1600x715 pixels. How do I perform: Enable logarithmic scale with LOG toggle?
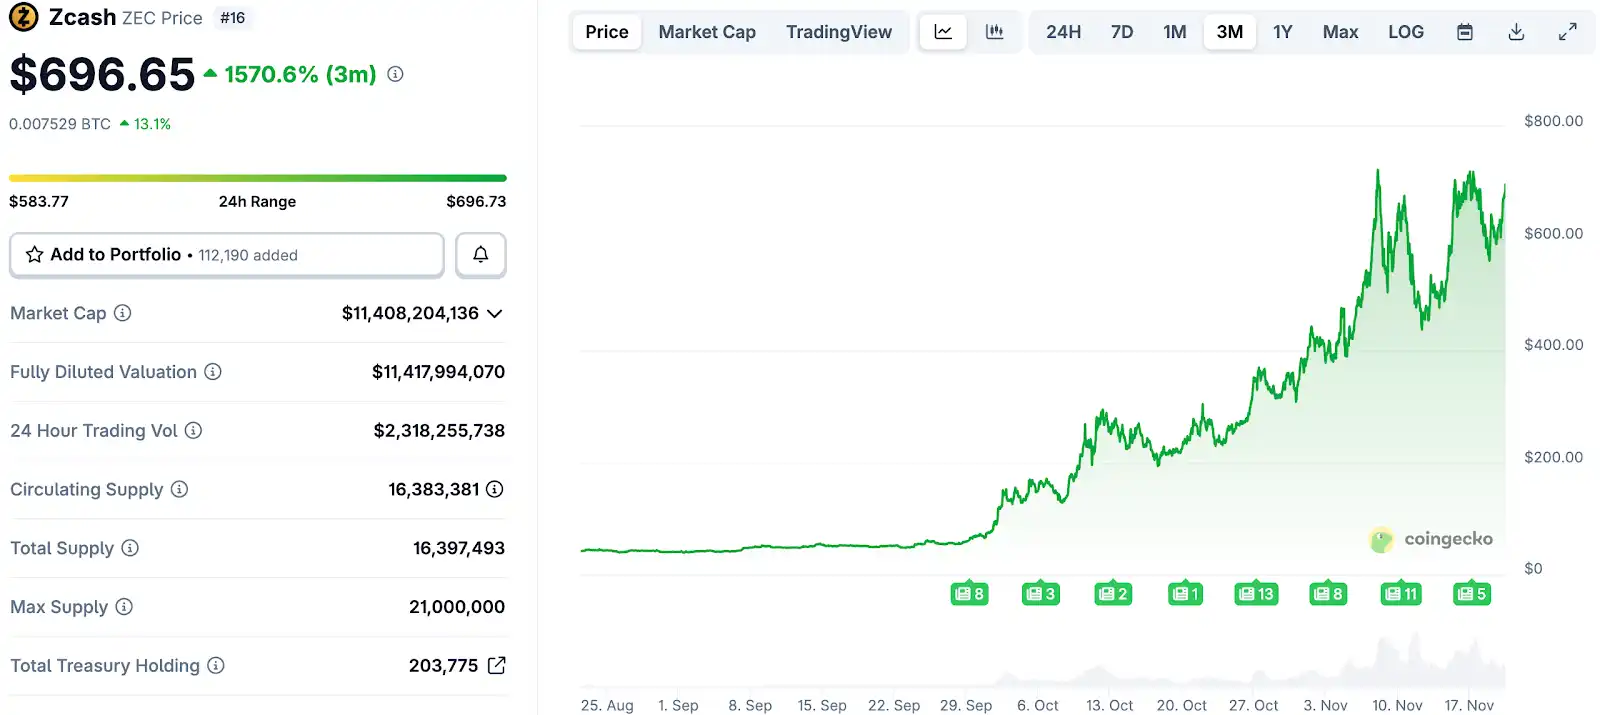[1406, 31]
